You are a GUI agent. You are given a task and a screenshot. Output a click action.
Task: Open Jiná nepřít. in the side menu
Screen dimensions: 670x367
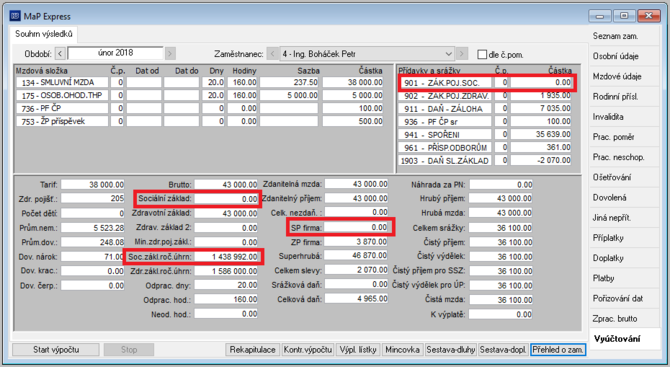click(x=624, y=218)
